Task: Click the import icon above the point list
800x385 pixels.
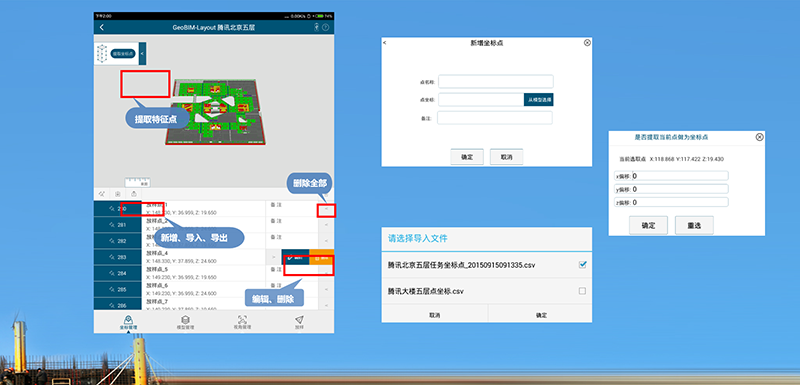Action: [118, 194]
